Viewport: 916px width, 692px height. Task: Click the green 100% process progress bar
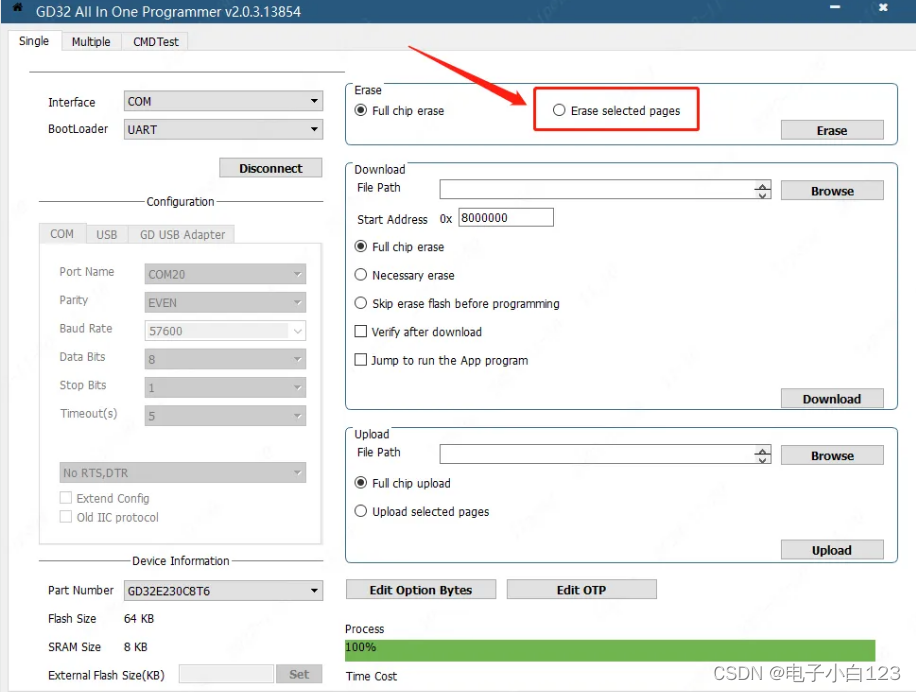tap(610, 650)
